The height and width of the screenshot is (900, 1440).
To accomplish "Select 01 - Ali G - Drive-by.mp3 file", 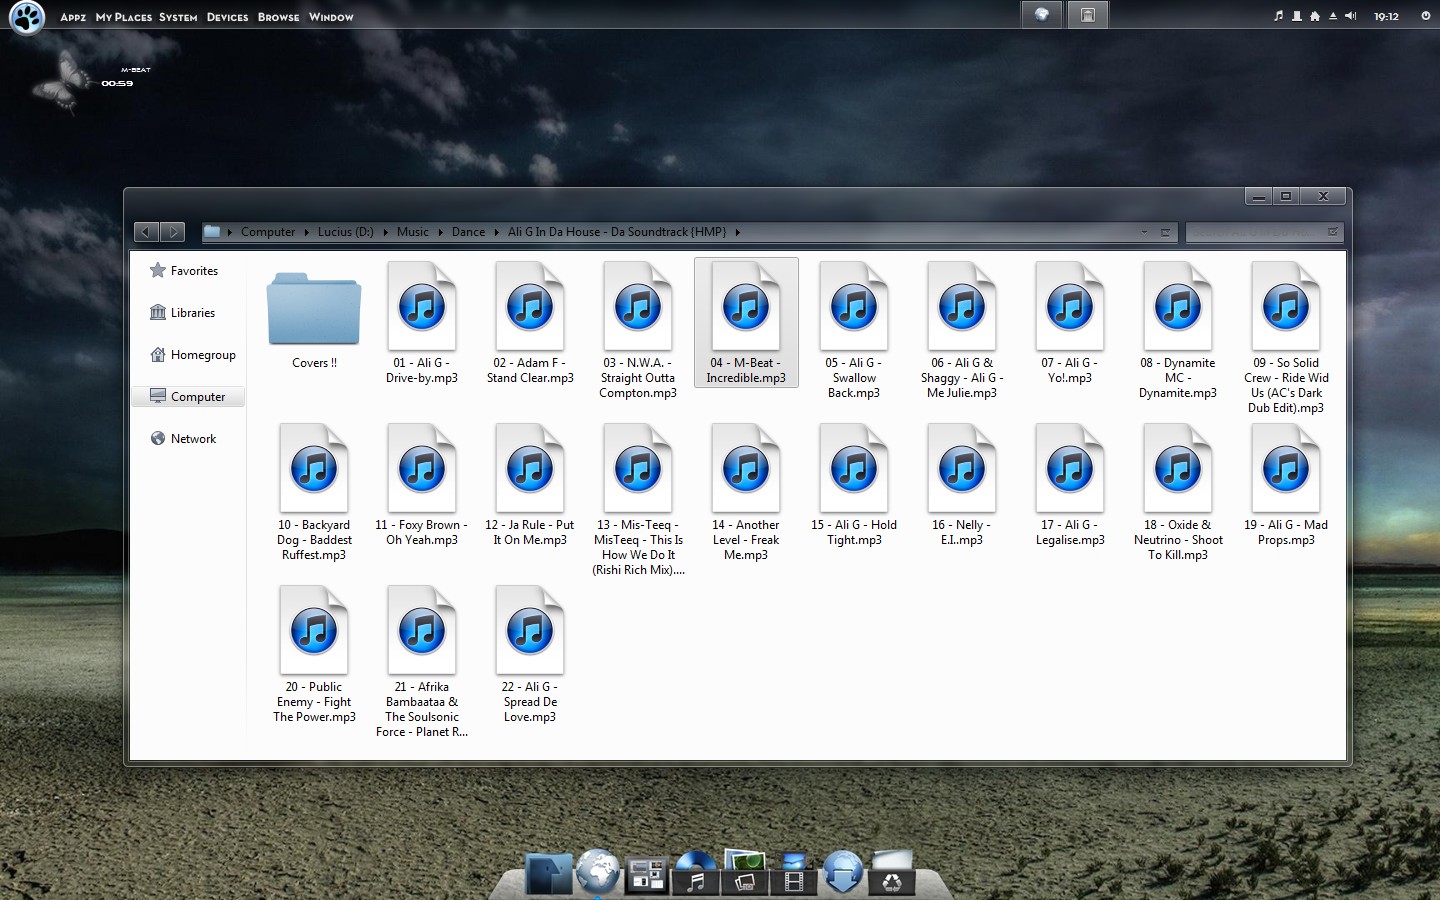I will pos(422,324).
